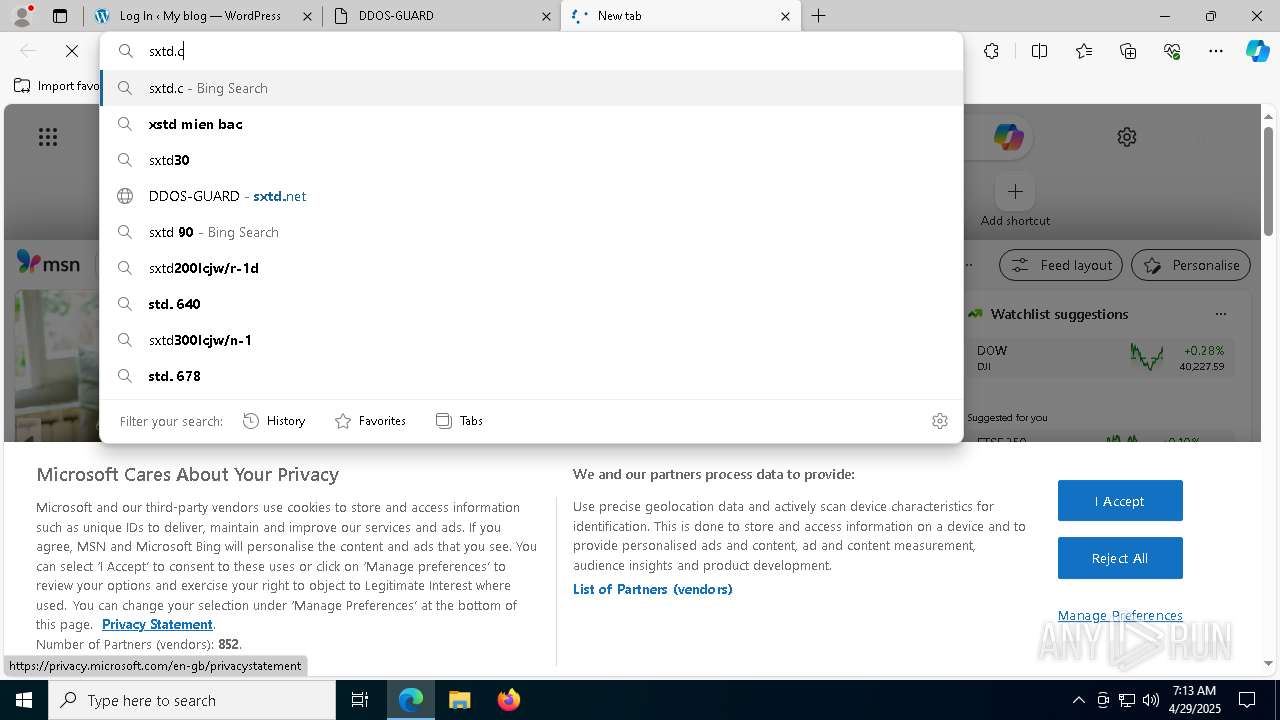Select suggestion 'sxtd300lcjw/n-1'

tap(531, 340)
